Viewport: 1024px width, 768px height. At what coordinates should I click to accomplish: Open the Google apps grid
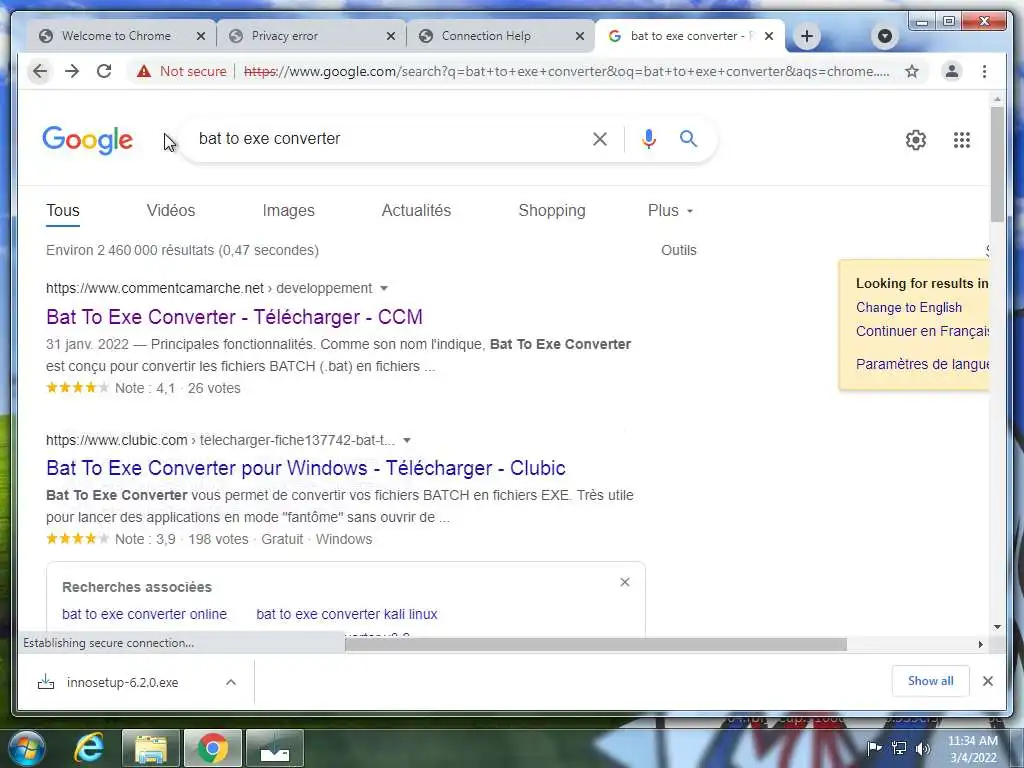pyautogui.click(x=961, y=140)
